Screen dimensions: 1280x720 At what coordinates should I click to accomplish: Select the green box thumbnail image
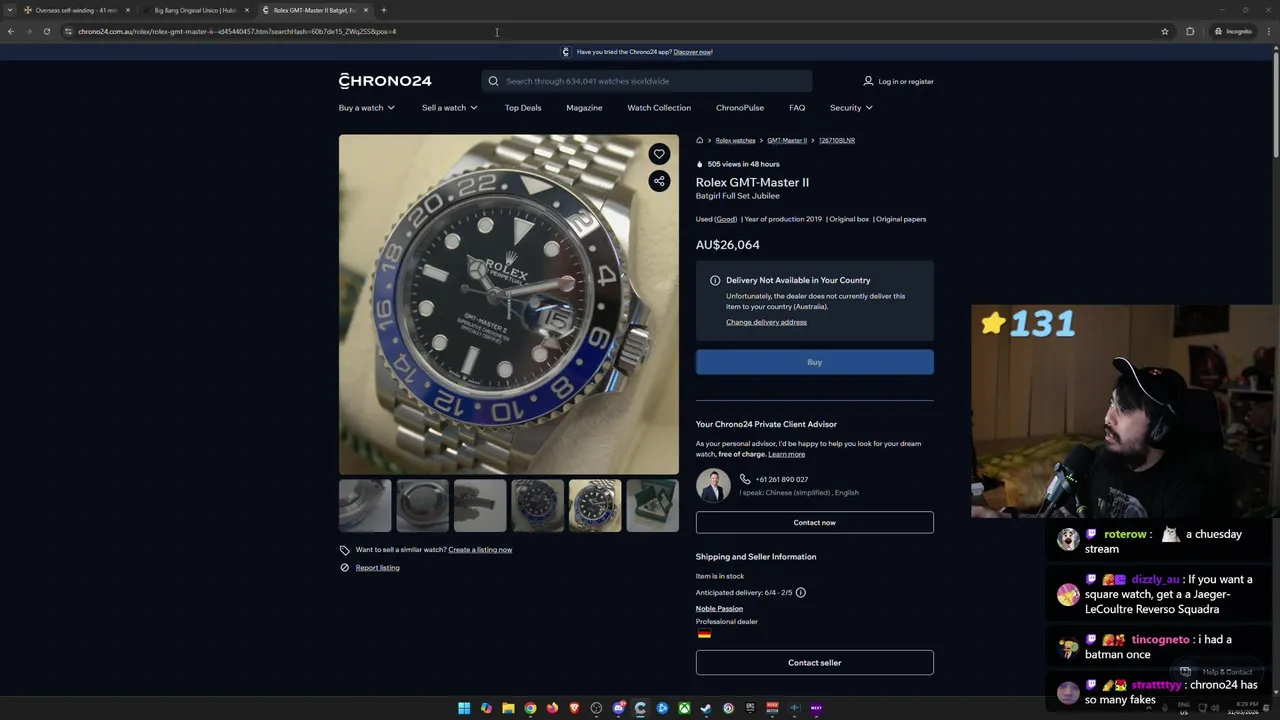tap(652, 505)
